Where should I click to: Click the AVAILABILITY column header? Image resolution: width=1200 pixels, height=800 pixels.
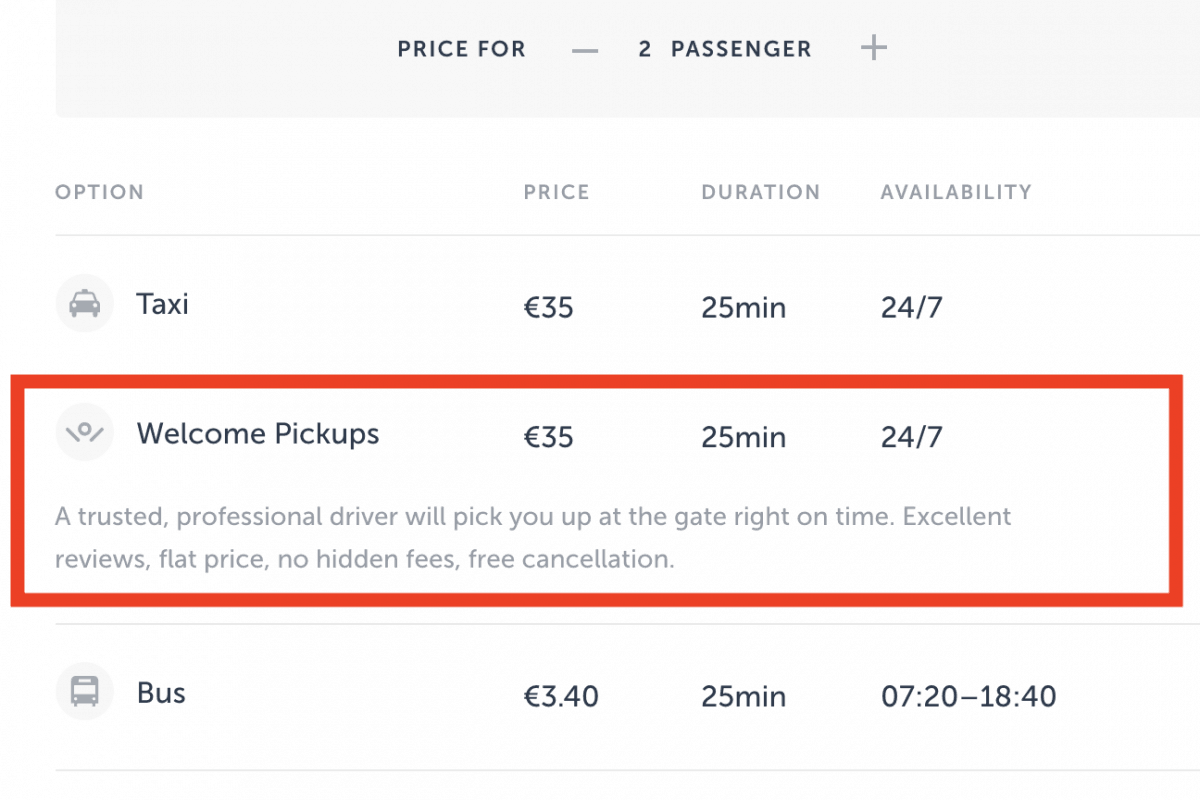[955, 192]
